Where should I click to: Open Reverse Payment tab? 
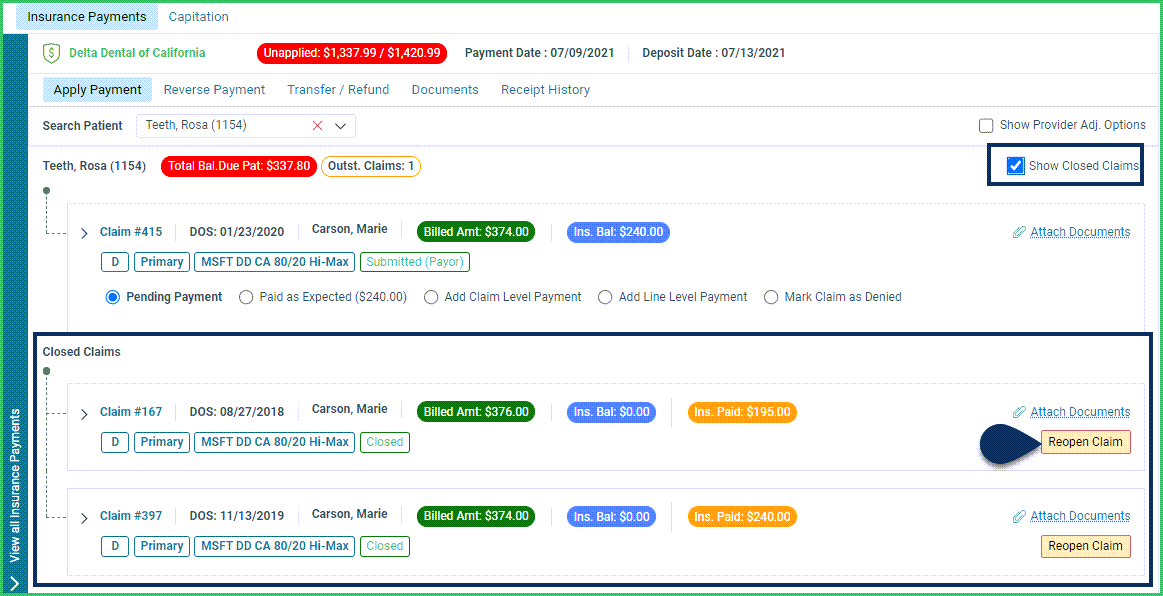[214, 90]
